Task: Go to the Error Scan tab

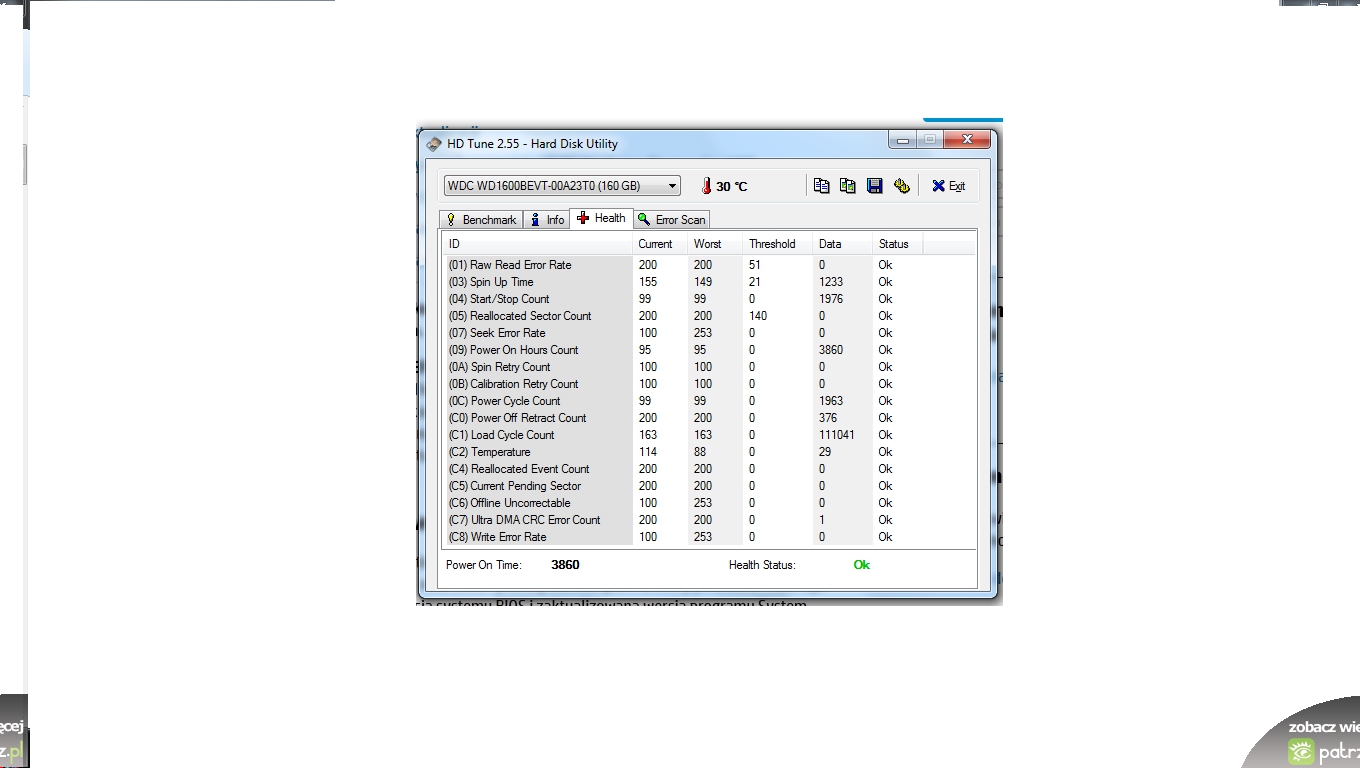Action: [671, 220]
